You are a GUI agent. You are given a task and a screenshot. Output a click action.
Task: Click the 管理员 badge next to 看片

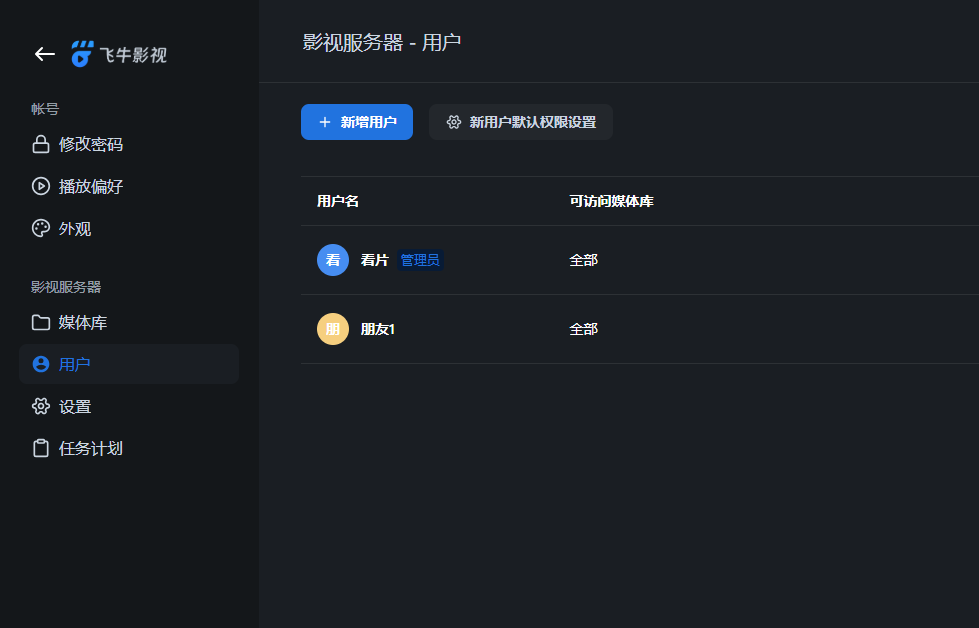pyautogui.click(x=419, y=259)
